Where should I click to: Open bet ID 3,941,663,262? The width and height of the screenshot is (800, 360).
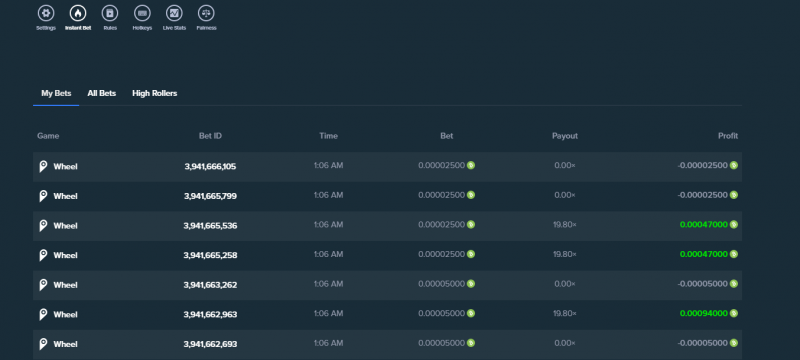pyautogui.click(x=210, y=285)
